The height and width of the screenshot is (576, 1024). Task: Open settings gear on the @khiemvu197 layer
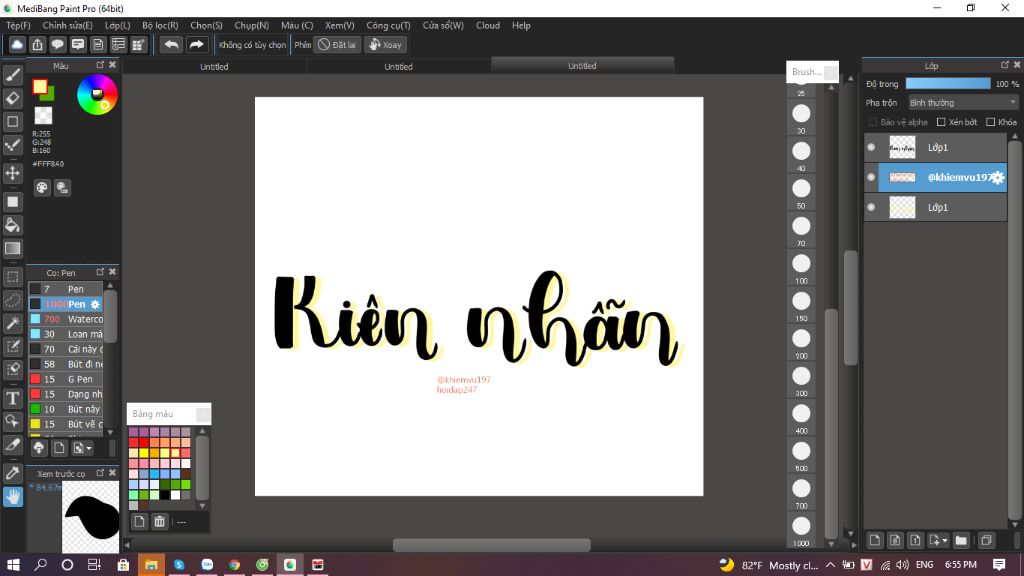click(x=997, y=178)
